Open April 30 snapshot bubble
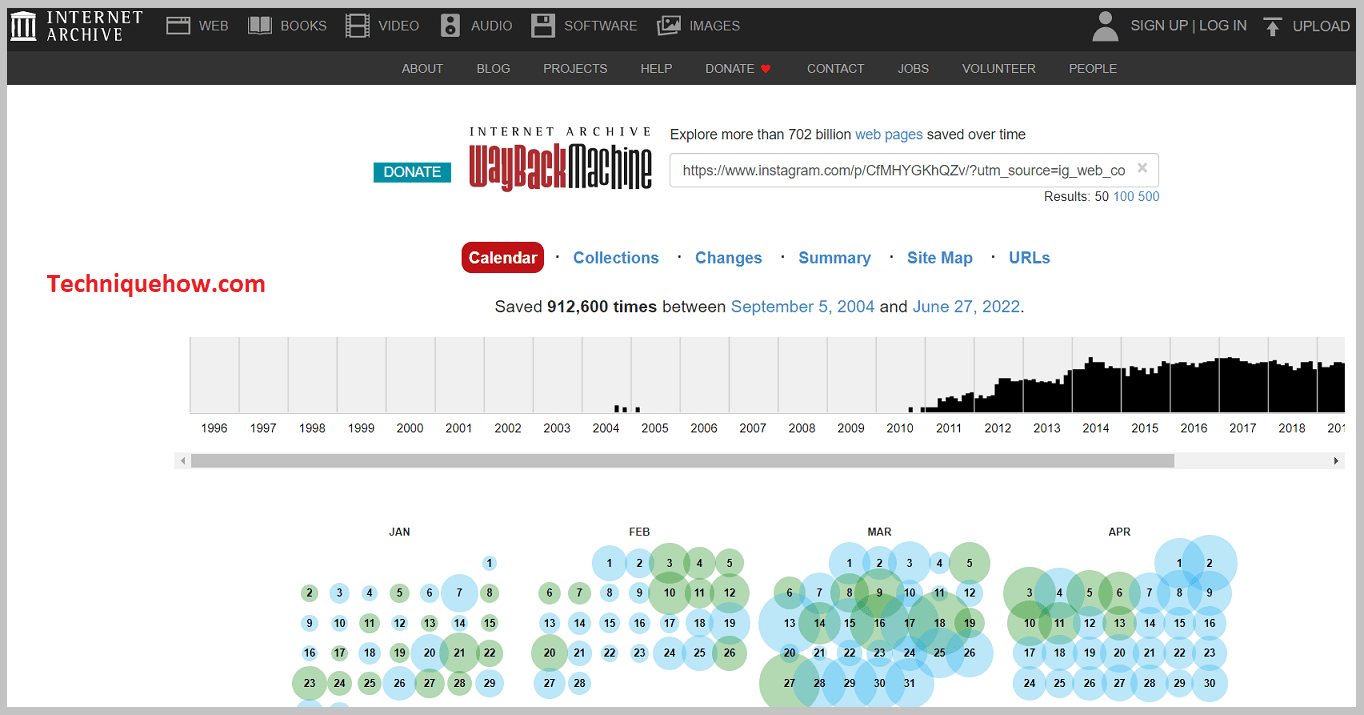 (1209, 684)
